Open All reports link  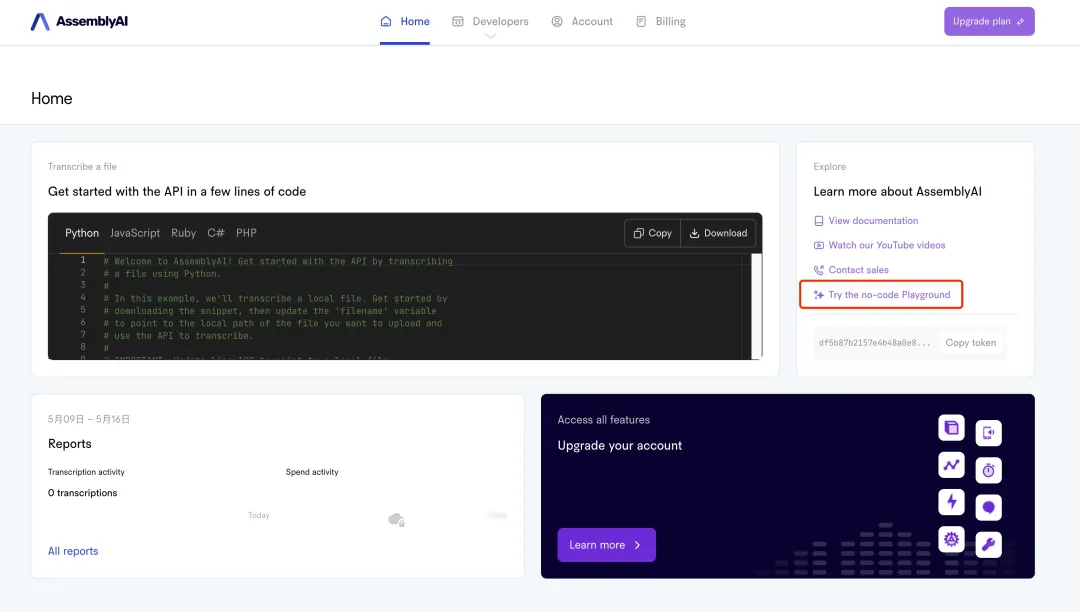click(x=73, y=551)
